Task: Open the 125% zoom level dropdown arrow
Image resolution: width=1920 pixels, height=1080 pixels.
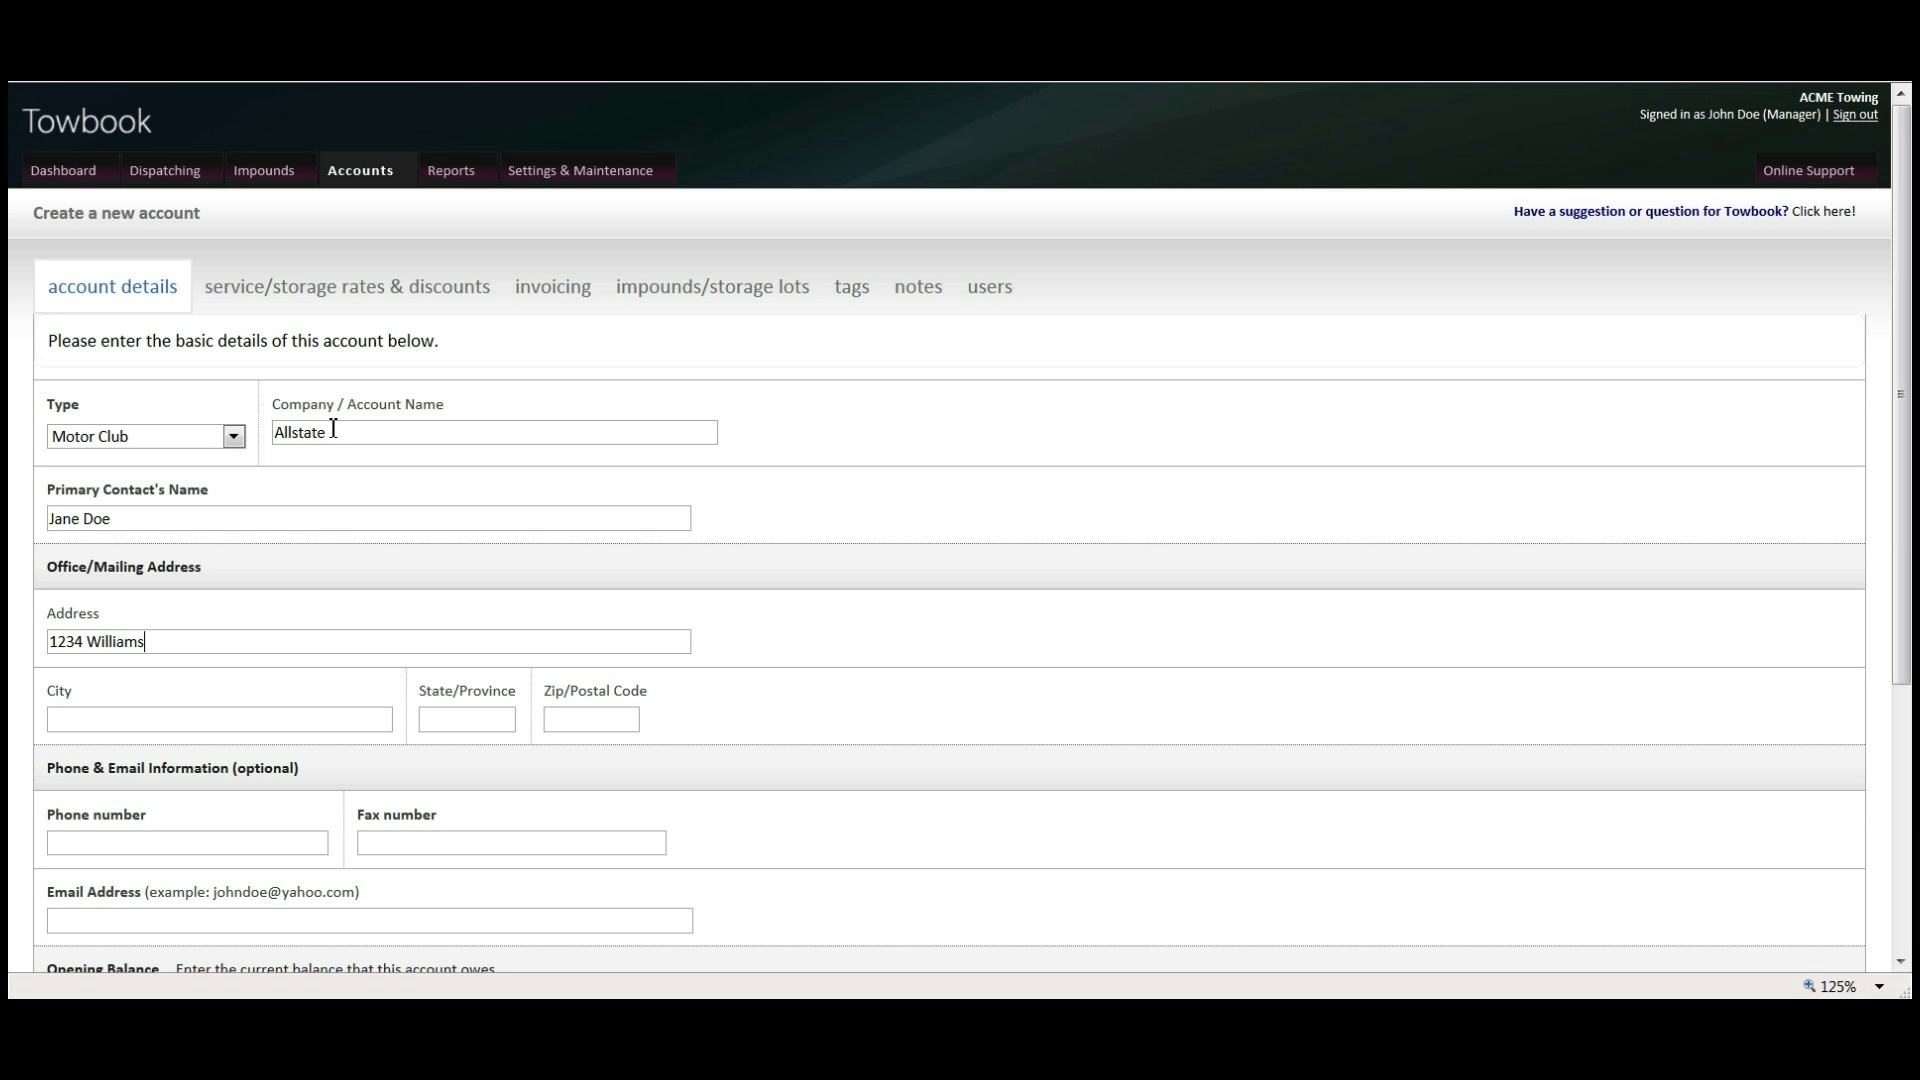Action: tap(1879, 987)
